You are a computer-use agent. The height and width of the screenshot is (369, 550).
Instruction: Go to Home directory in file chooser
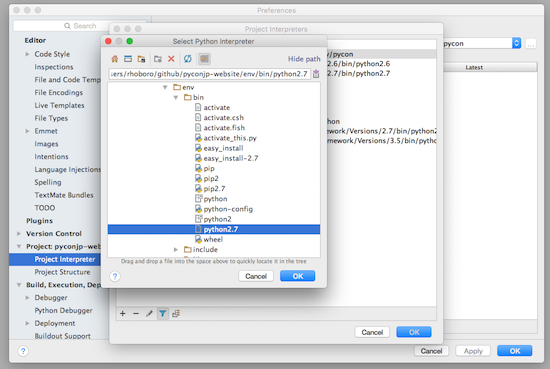click(x=114, y=59)
